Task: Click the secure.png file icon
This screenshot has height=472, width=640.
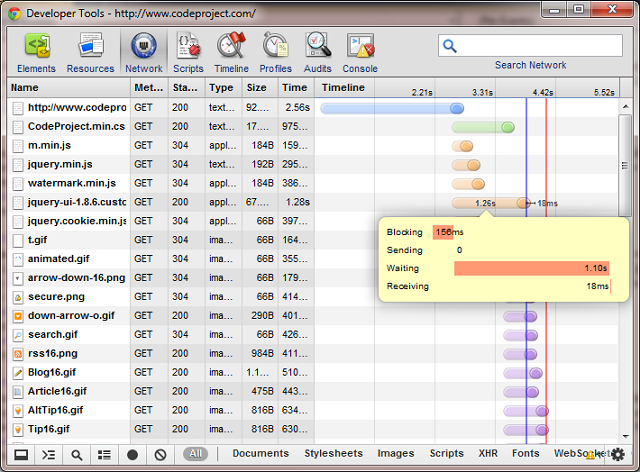Action: click(x=18, y=297)
